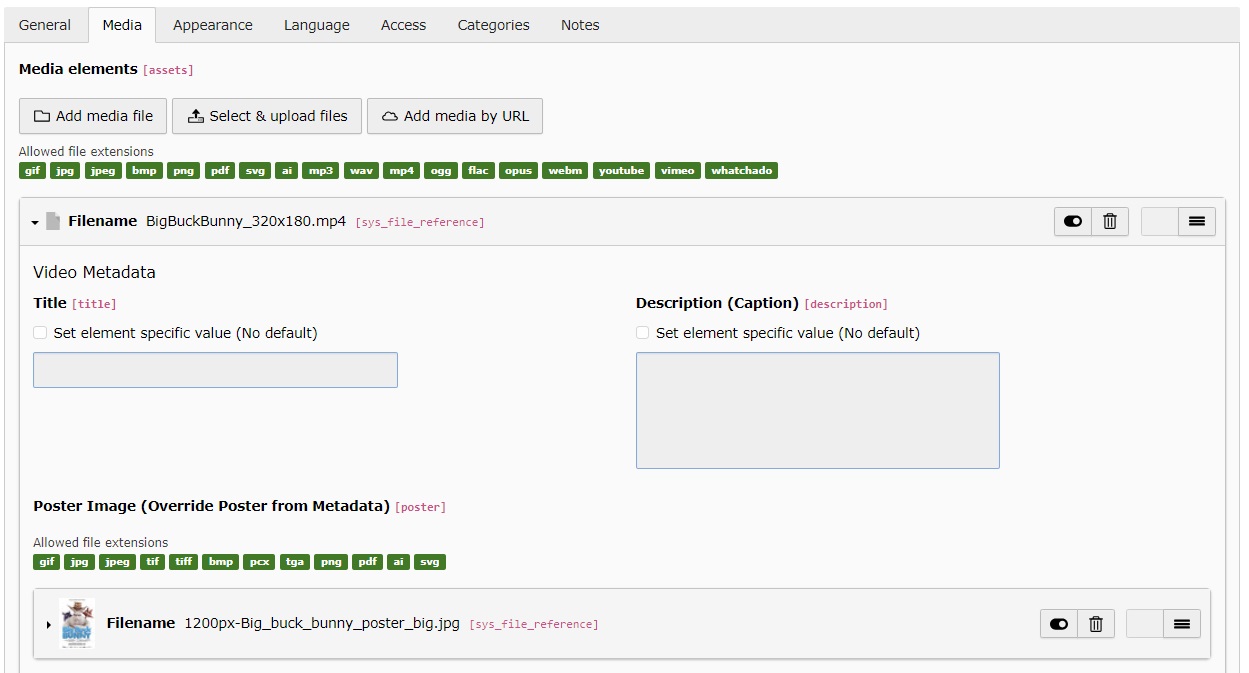Click Add media by URL button
The height and width of the screenshot is (673, 1249).
[x=454, y=116]
